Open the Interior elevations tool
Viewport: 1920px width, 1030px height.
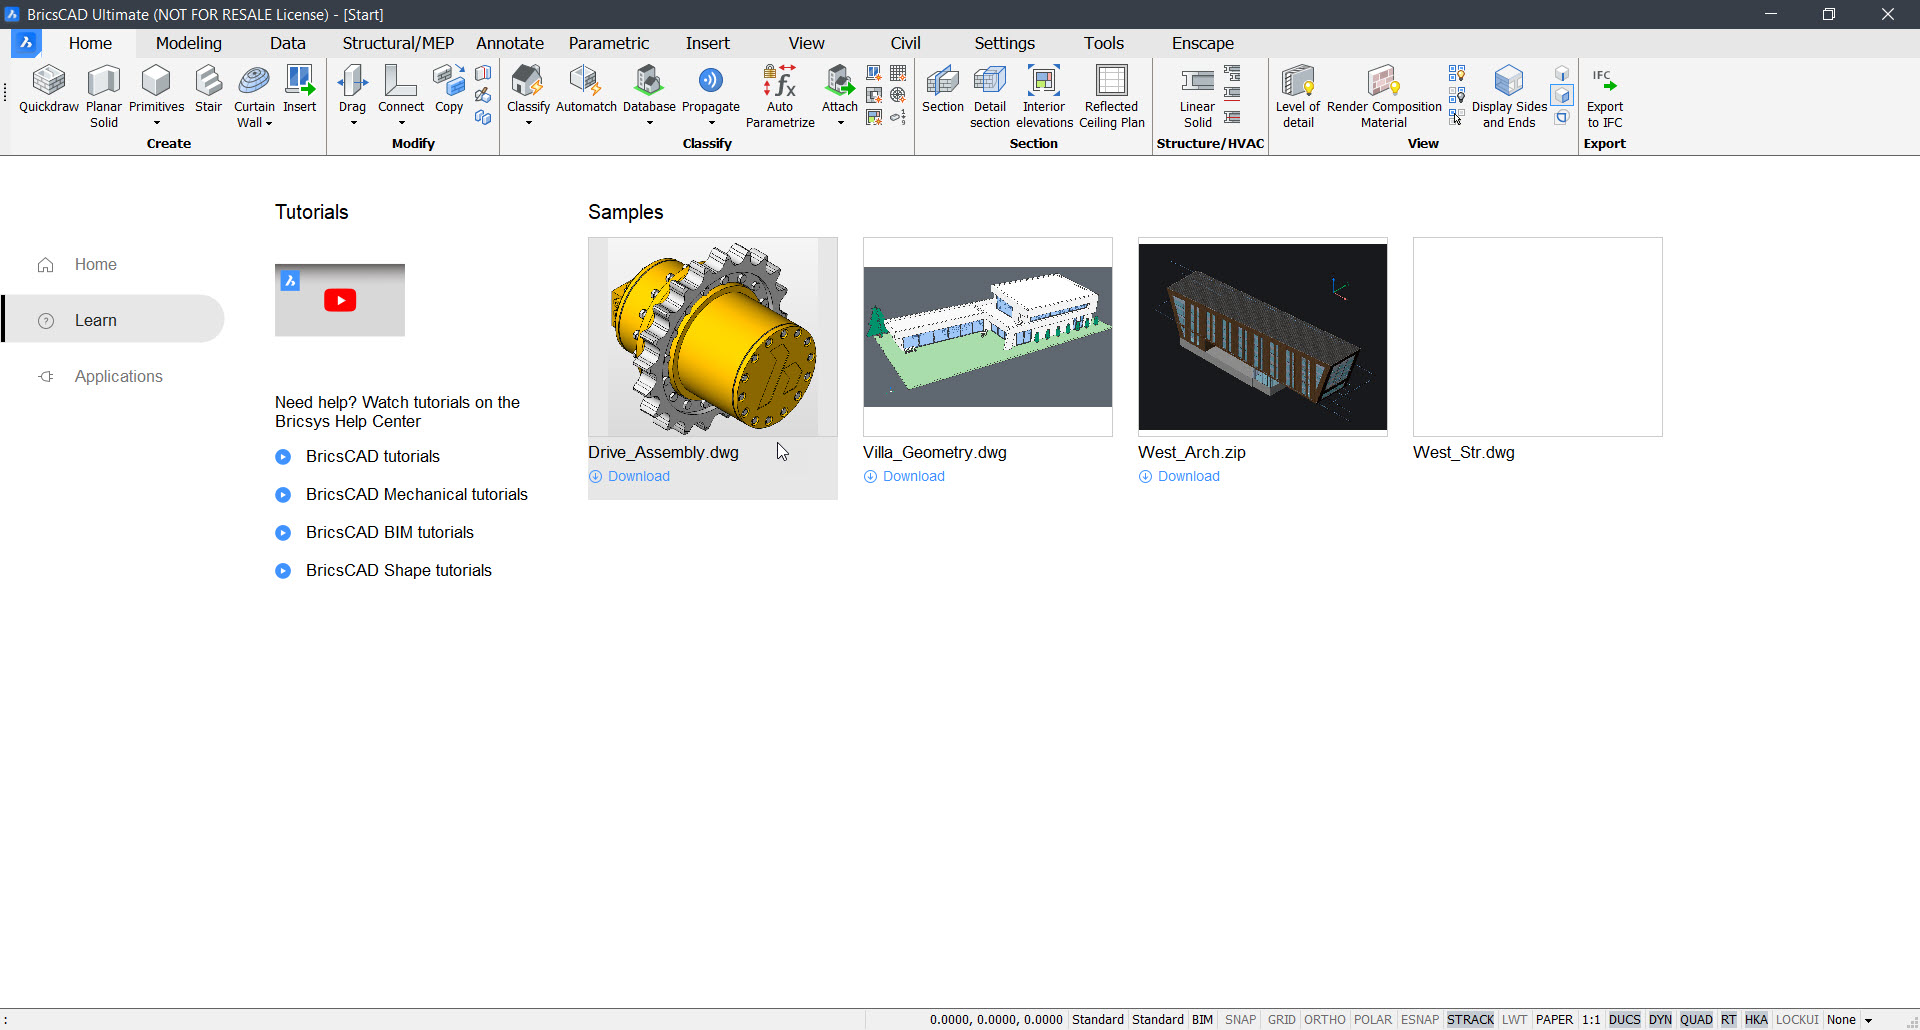(x=1044, y=97)
